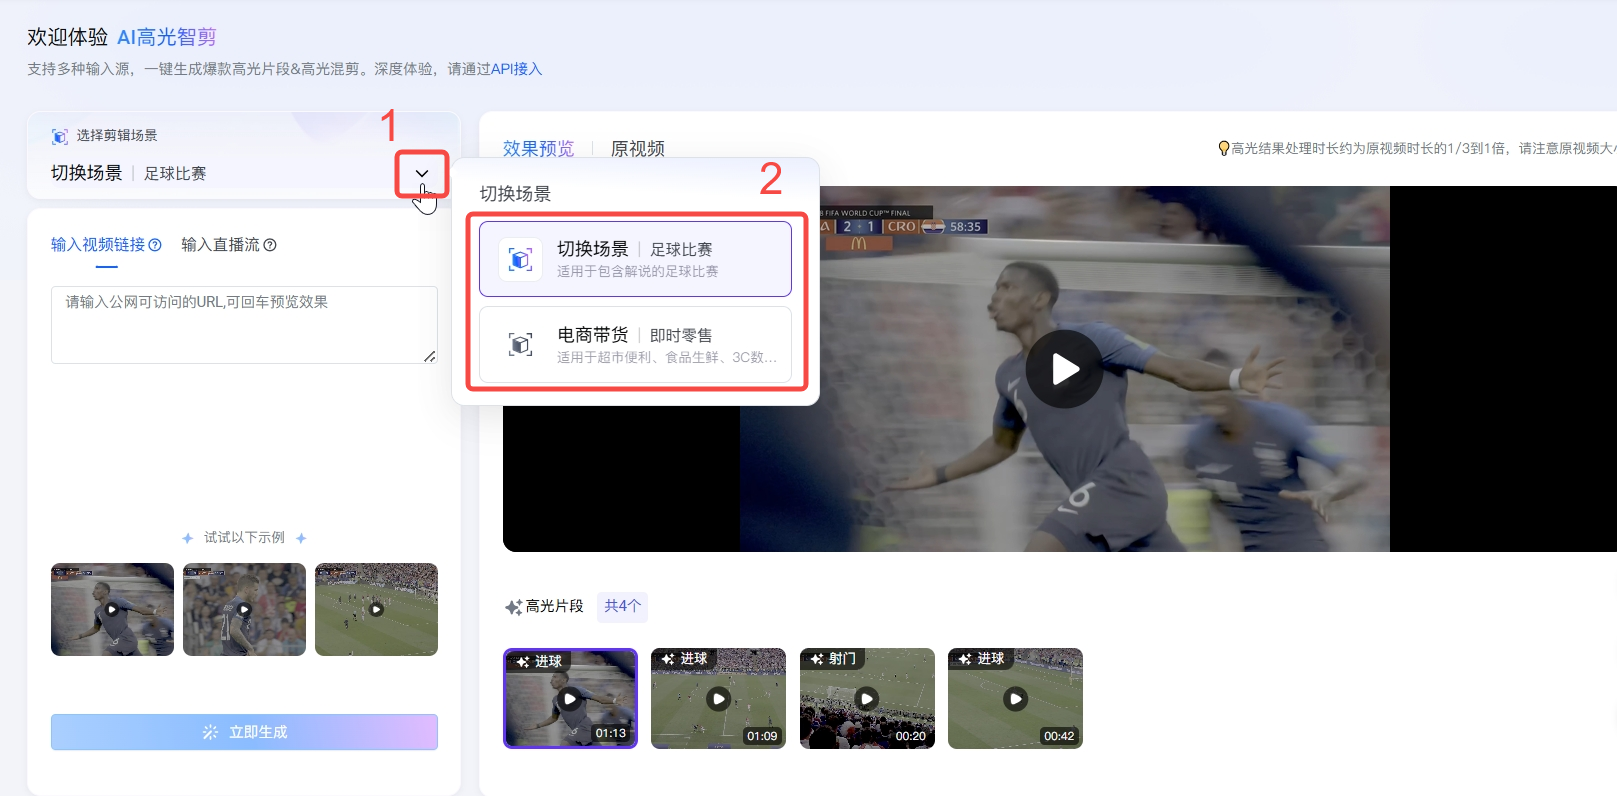Image resolution: width=1617 pixels, height=796 pixels.
Task: Switch to the 原视频 tab
Action: [637, 149]
